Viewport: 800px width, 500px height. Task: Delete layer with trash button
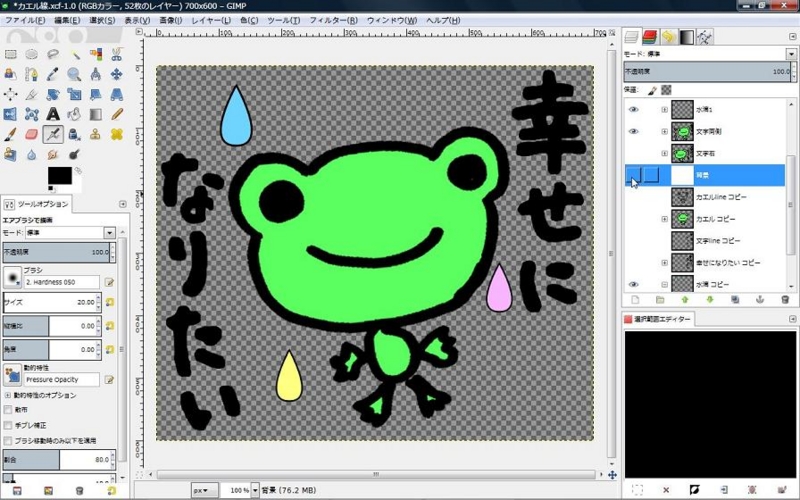pyautogui.click(x=785, y=300)
